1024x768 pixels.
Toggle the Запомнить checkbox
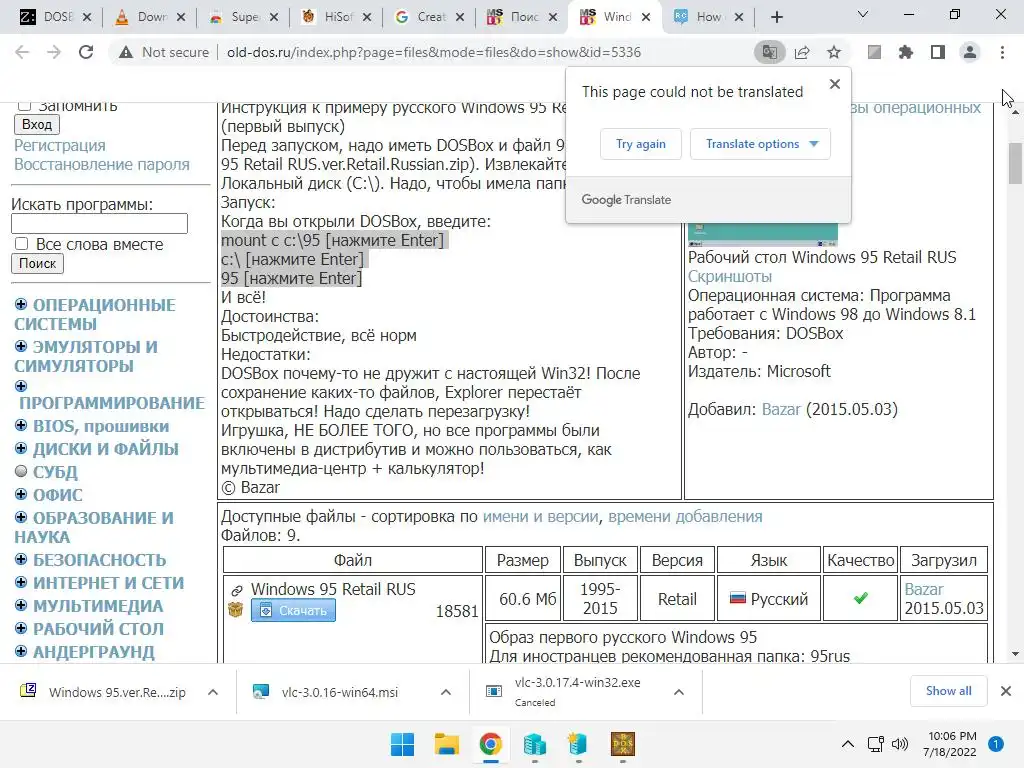pyautogui.click(x=24, y=105)
